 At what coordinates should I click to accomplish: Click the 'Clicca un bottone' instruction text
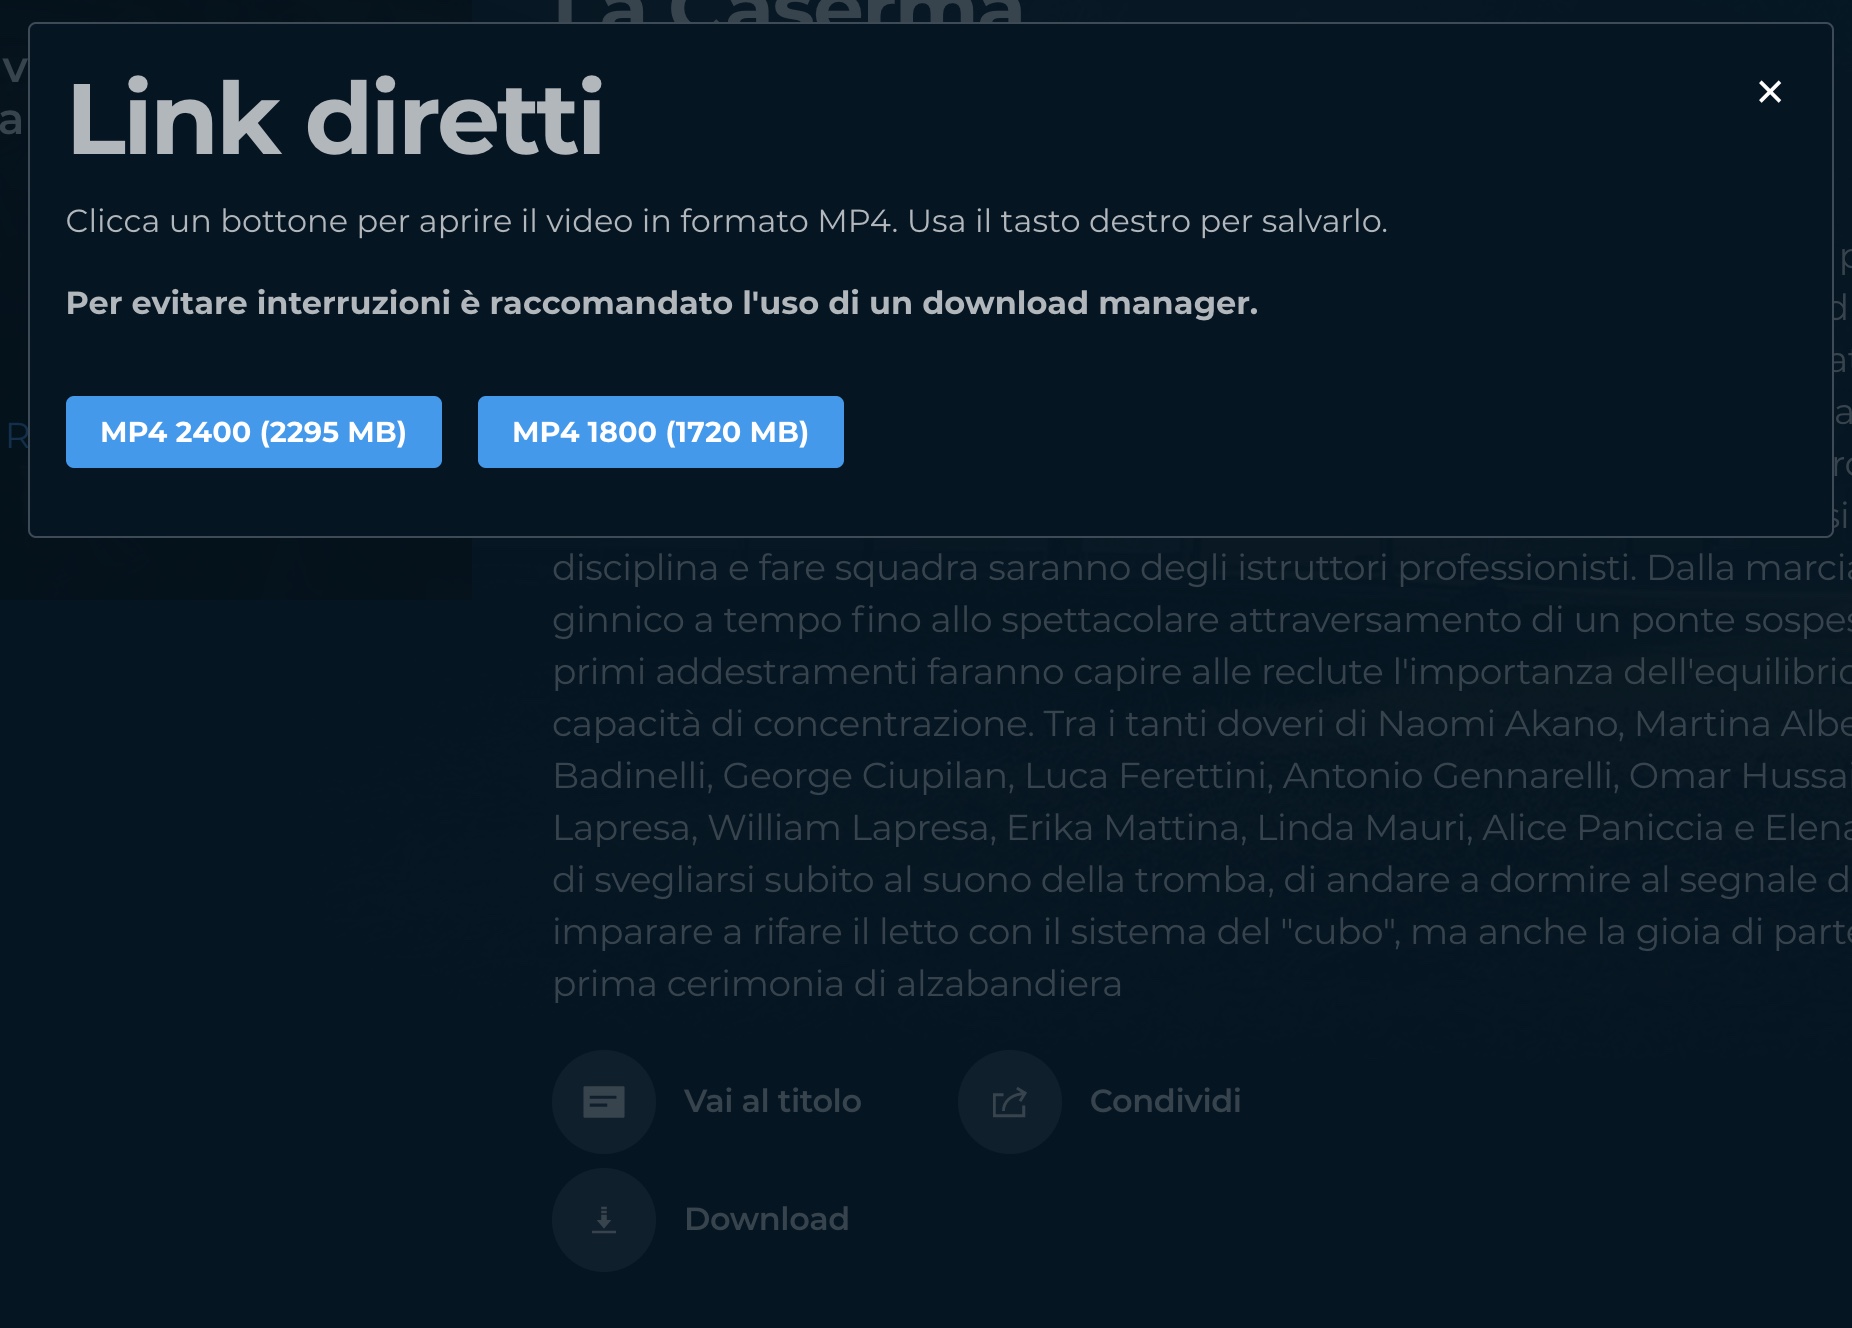point(726,221)
